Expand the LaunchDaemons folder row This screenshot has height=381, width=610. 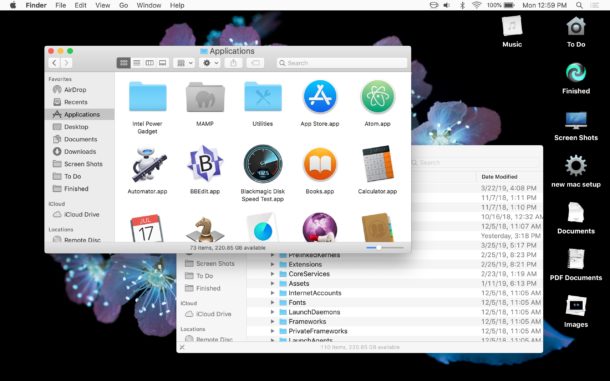click(x=273, y=312)
